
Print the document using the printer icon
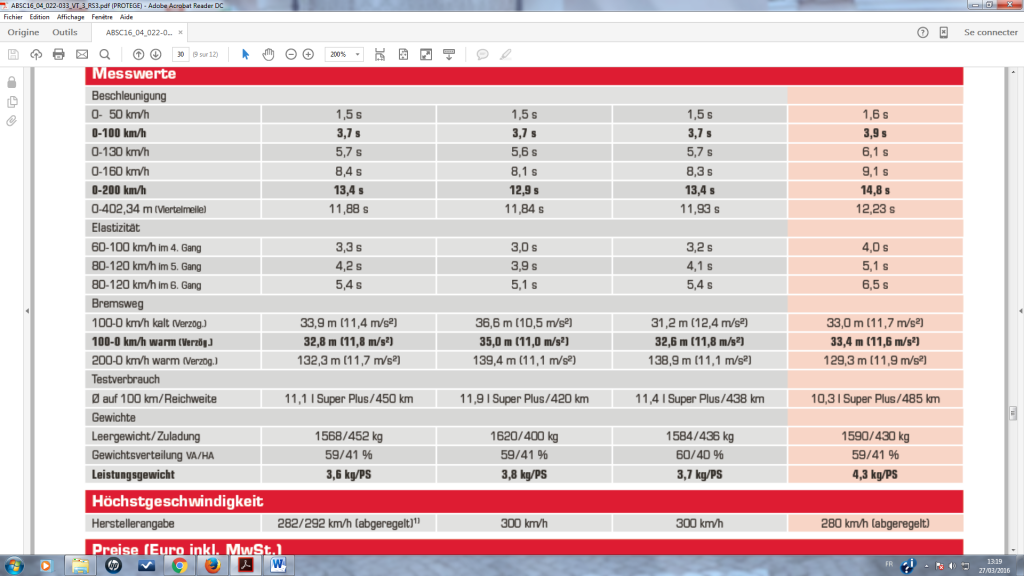point(59,54)
